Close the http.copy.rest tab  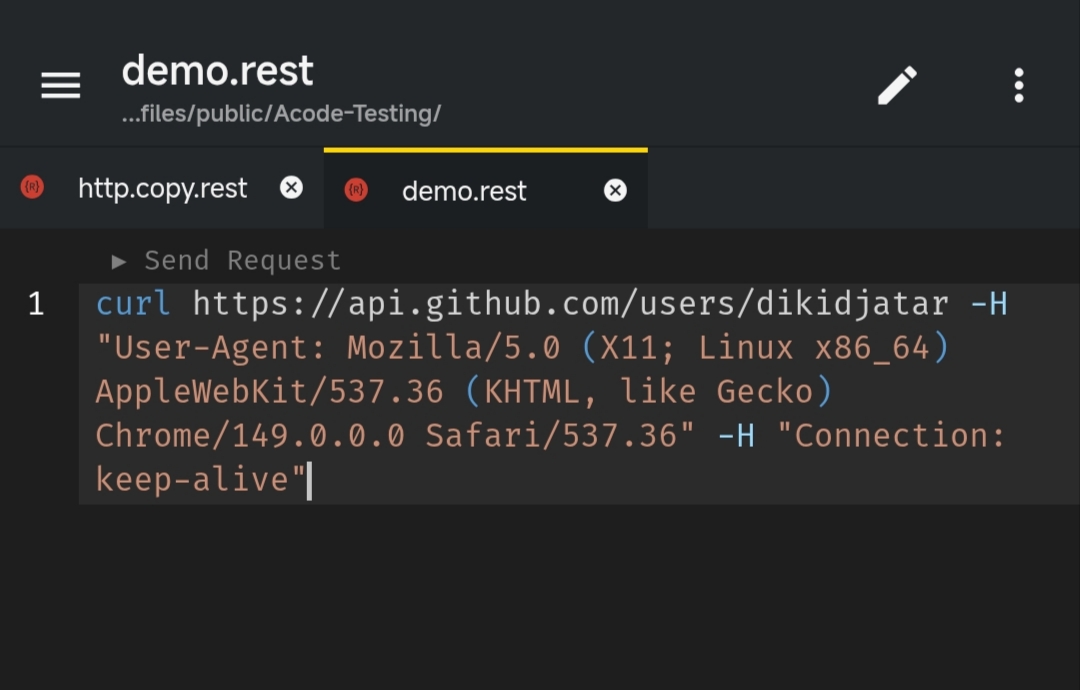pyautogui.click(x=291, y=187)
